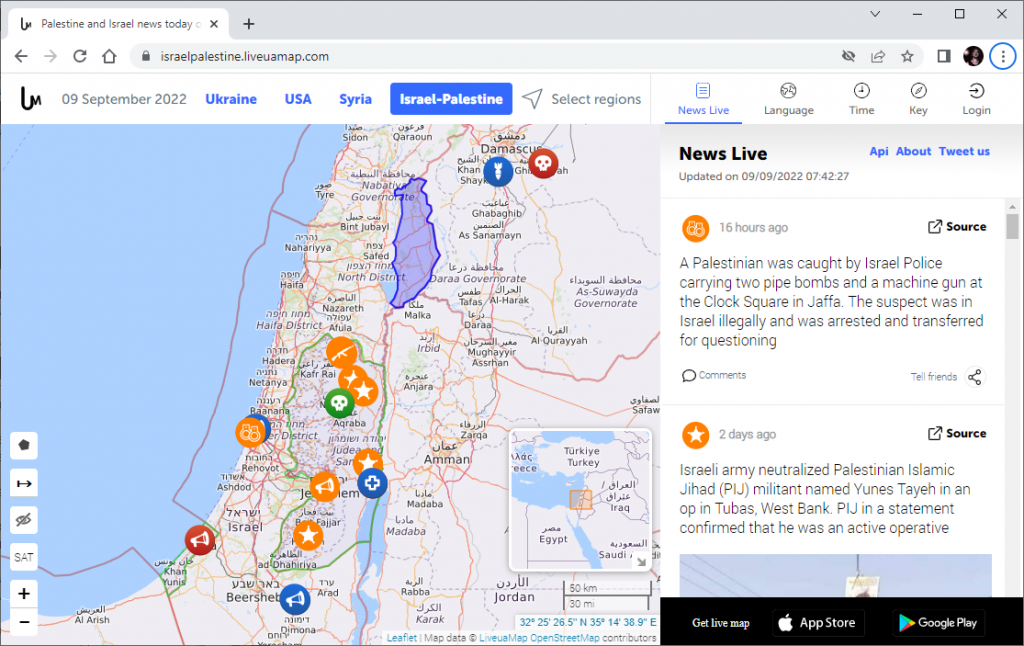This screenshot has height=646, width=1024.
Task: Click the distance measurement arrow tool
Action: [23, 482]
